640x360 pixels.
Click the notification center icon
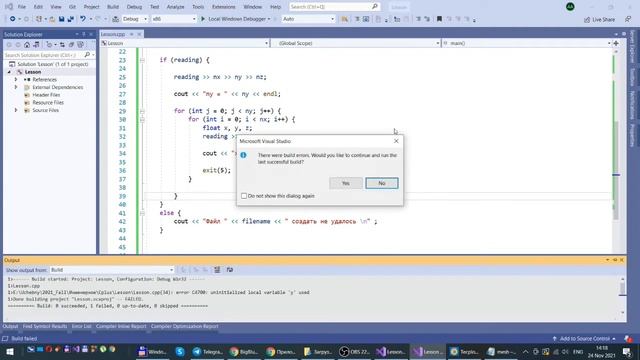pyautogui.click(x=627, y=351)
